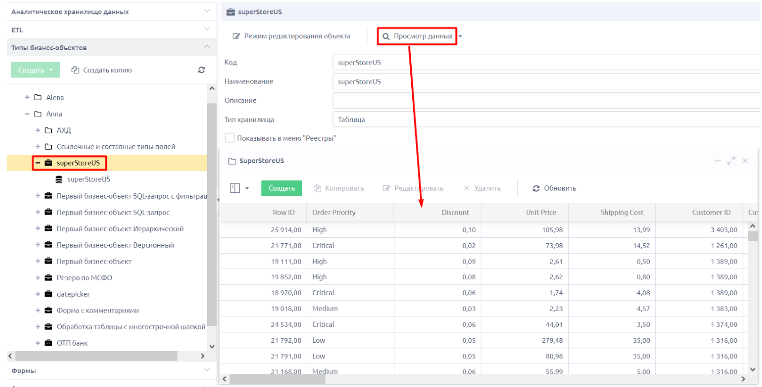
Task: Select the superStoreUS child table item
Action: [89, 179]
